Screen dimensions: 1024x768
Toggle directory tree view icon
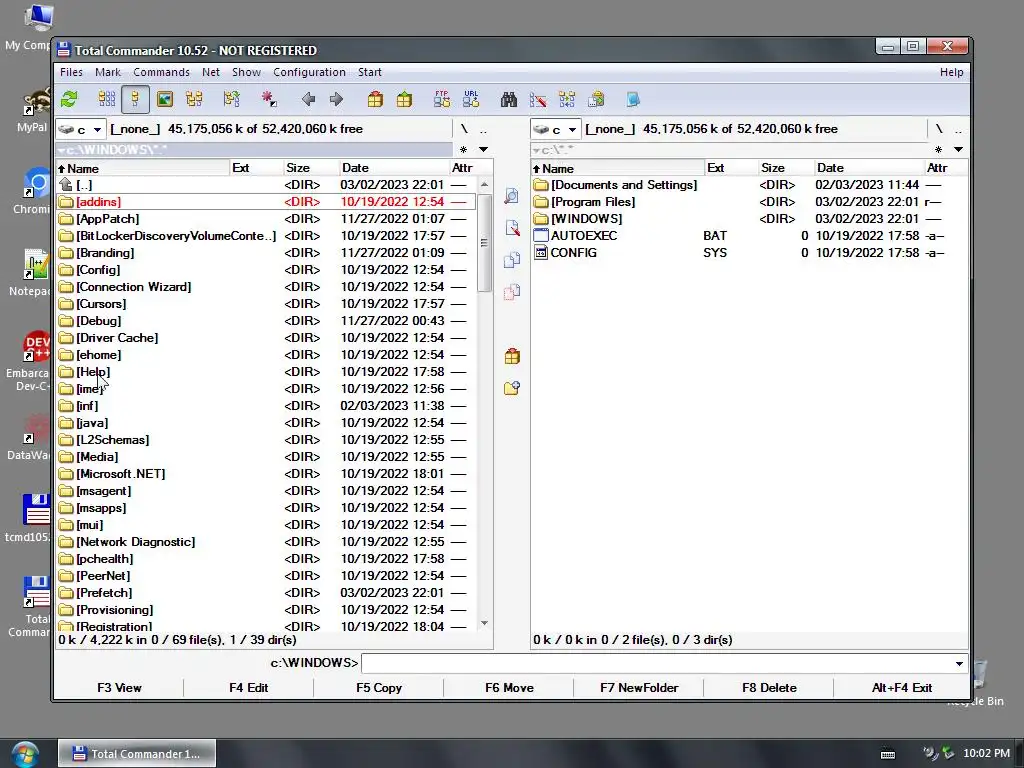[x=194, y=99]
